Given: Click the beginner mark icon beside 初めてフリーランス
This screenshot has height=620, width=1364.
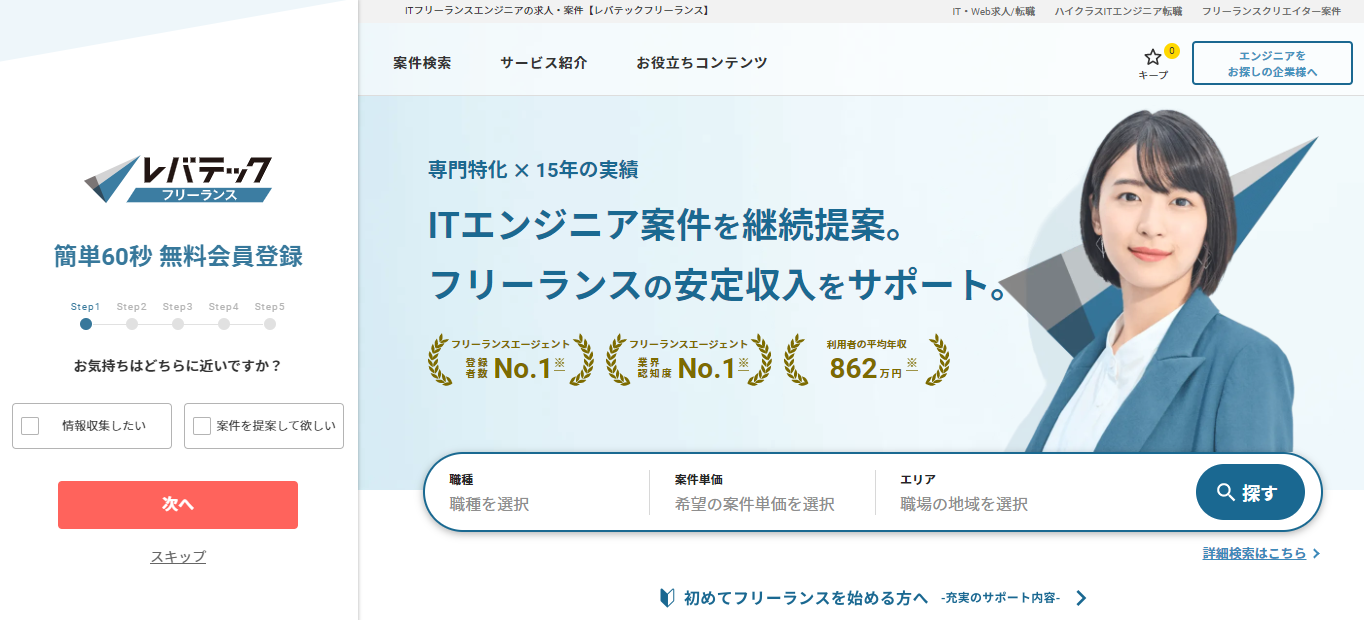Looking at the screenshot, I should [667, 598].
